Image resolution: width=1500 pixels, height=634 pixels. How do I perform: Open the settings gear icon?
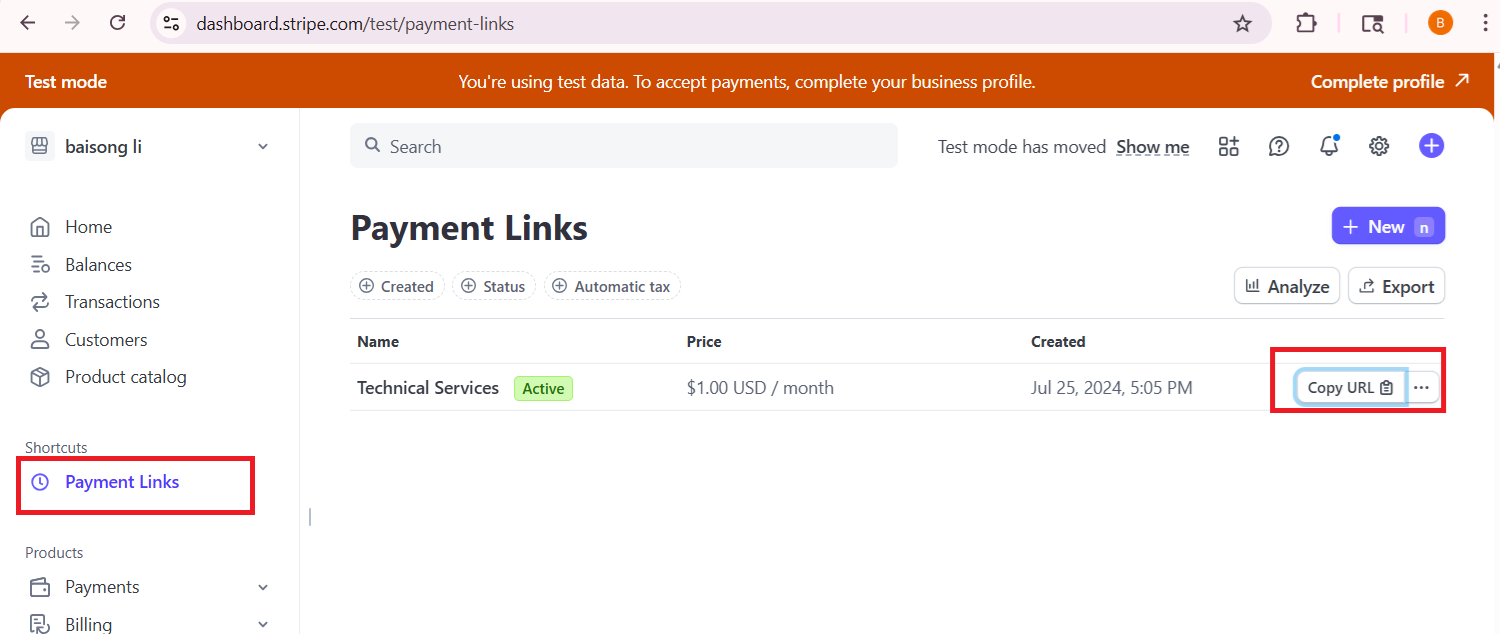1379,147
